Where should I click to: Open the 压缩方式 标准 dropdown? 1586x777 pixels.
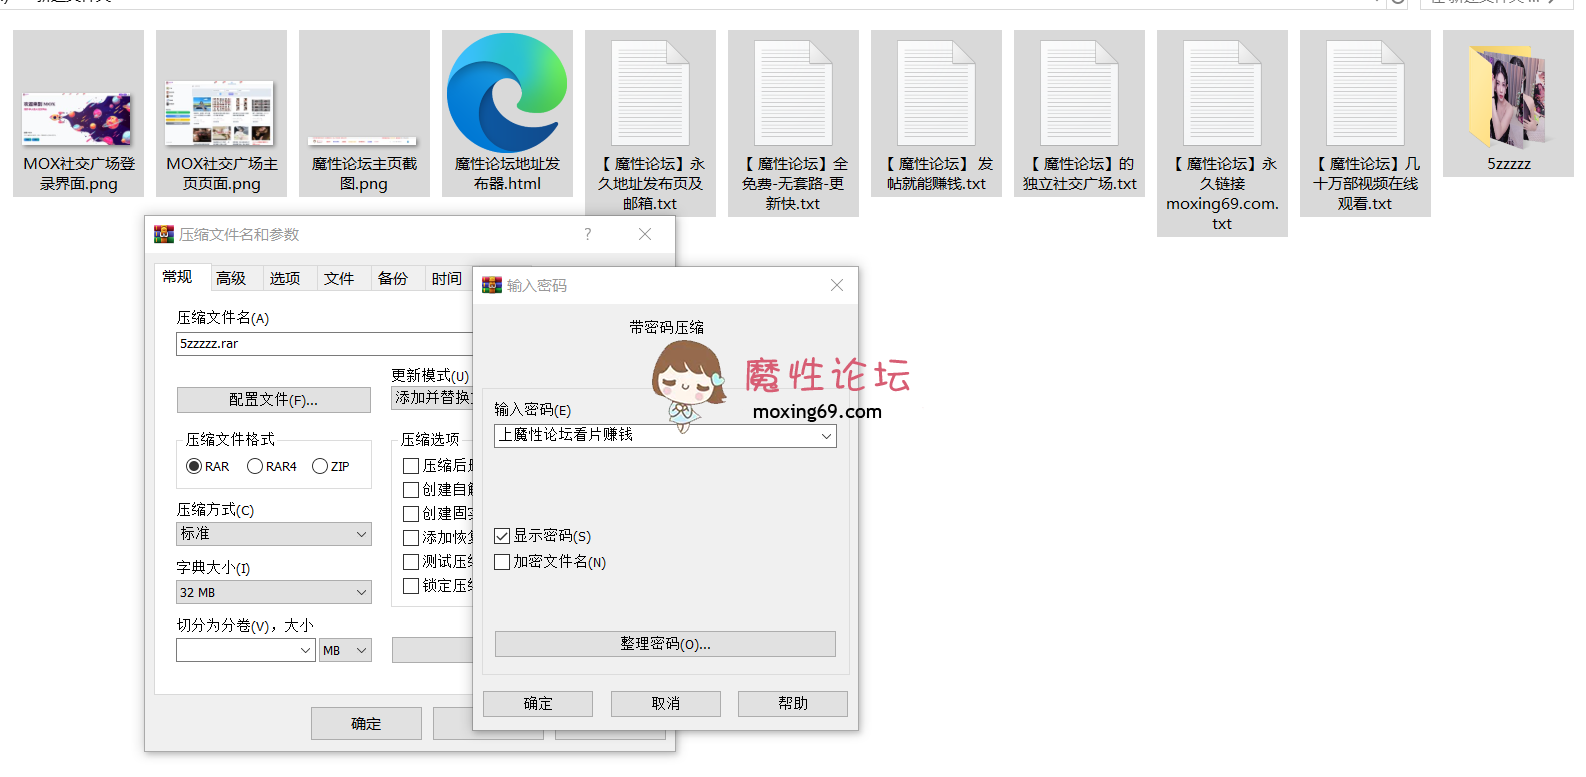coord(274,534)
